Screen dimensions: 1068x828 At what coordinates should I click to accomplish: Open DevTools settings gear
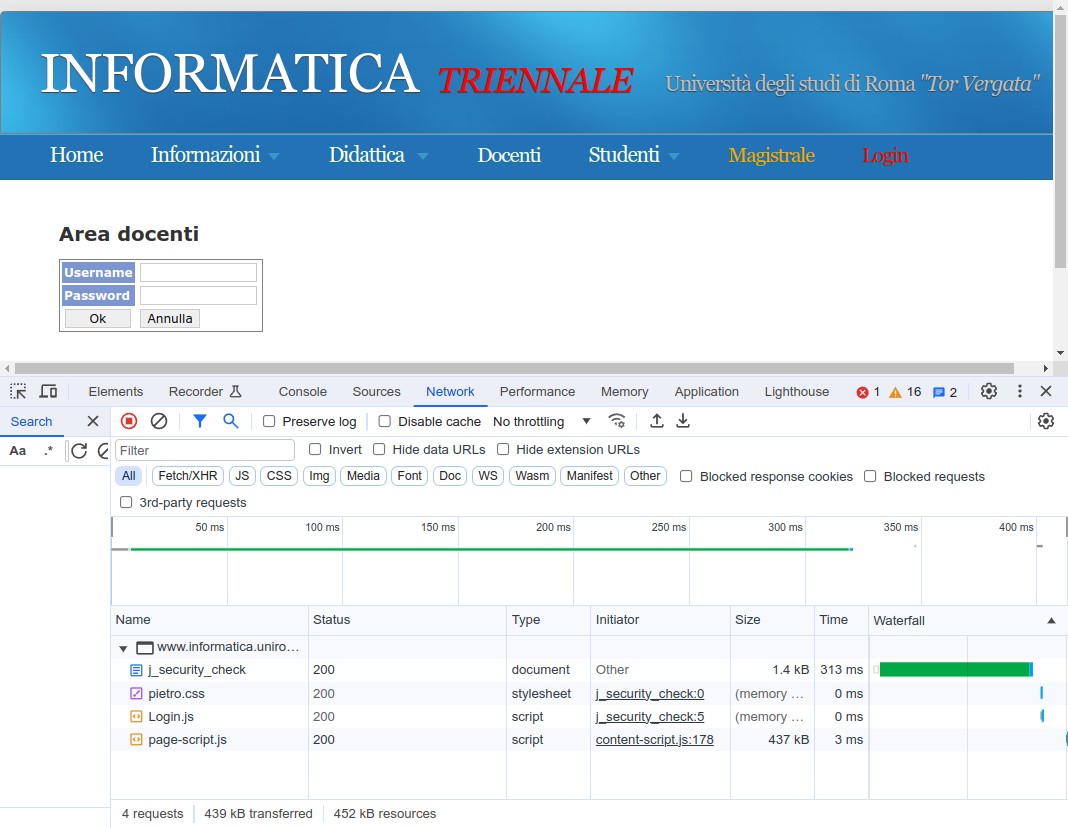(x=989, y=392)
